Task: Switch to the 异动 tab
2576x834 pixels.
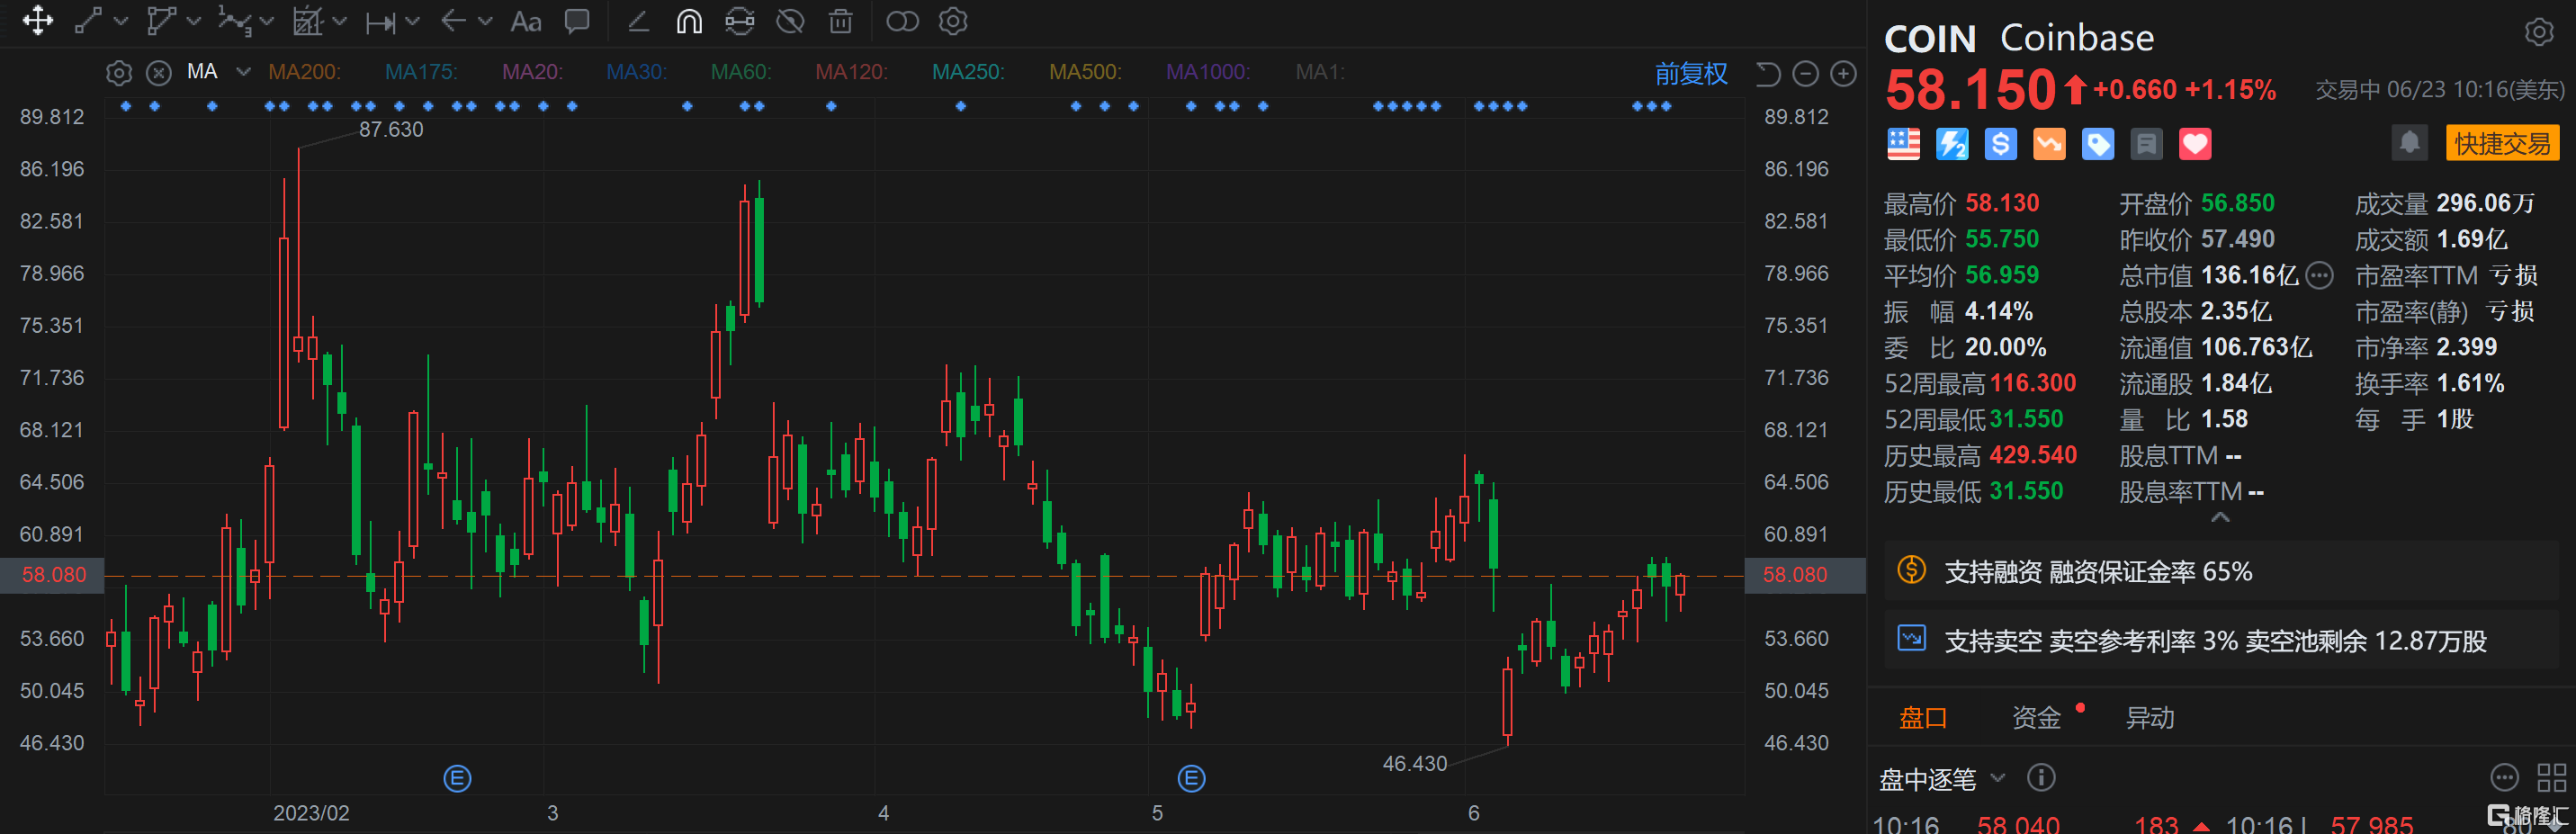Action: [2149, 717]
